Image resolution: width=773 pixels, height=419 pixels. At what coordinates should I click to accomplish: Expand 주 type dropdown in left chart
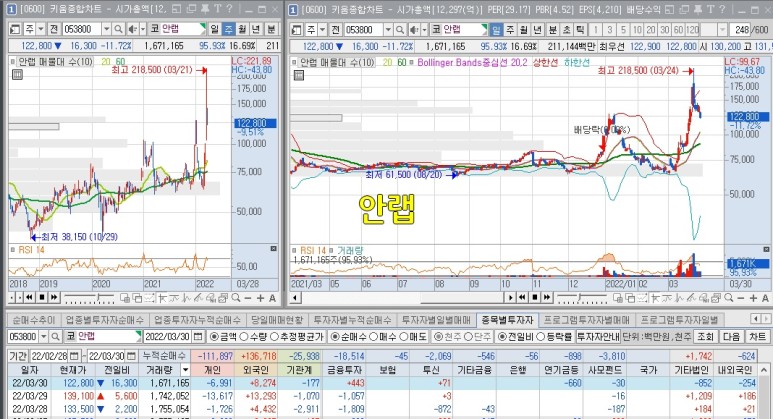pos(40,30)
